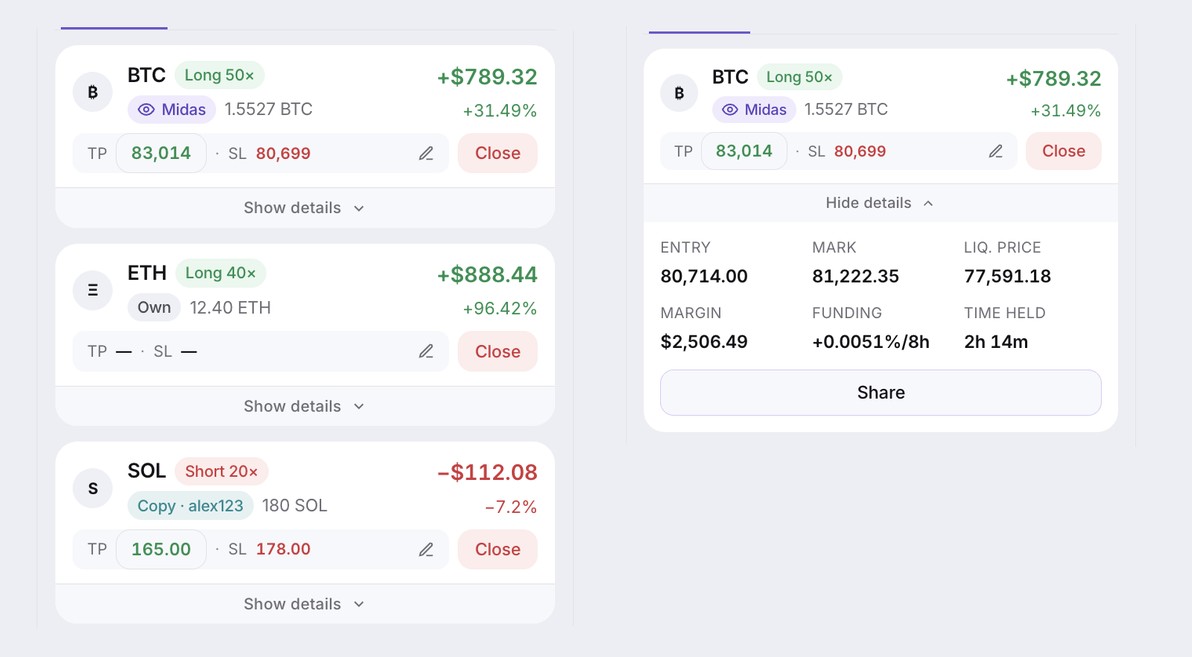Edit TP/SL pencil on SOL card
The height and width of the screenshot is (657, 1192).
(426, 549)
